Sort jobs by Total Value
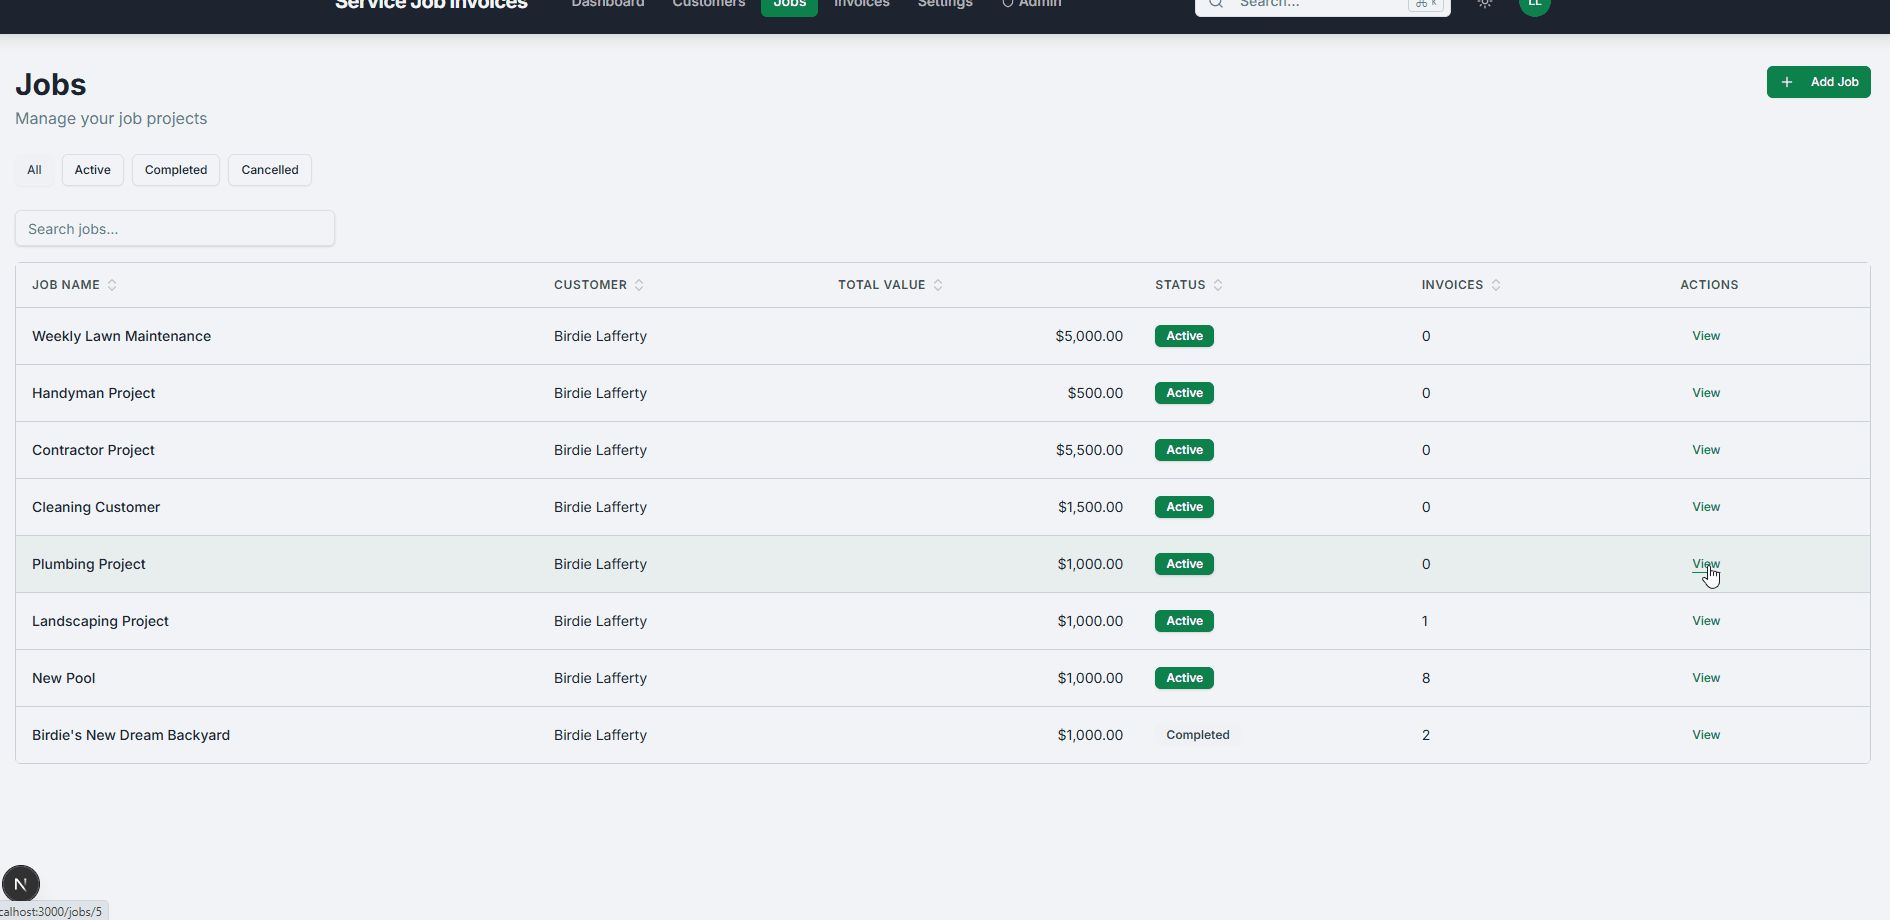1890x920 pixels. coord(937,284)
